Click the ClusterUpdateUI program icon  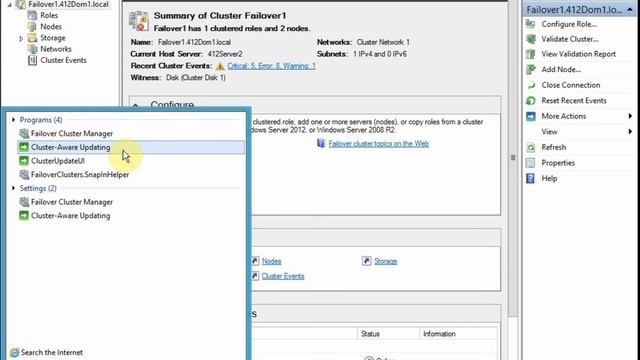click(24, 161)
